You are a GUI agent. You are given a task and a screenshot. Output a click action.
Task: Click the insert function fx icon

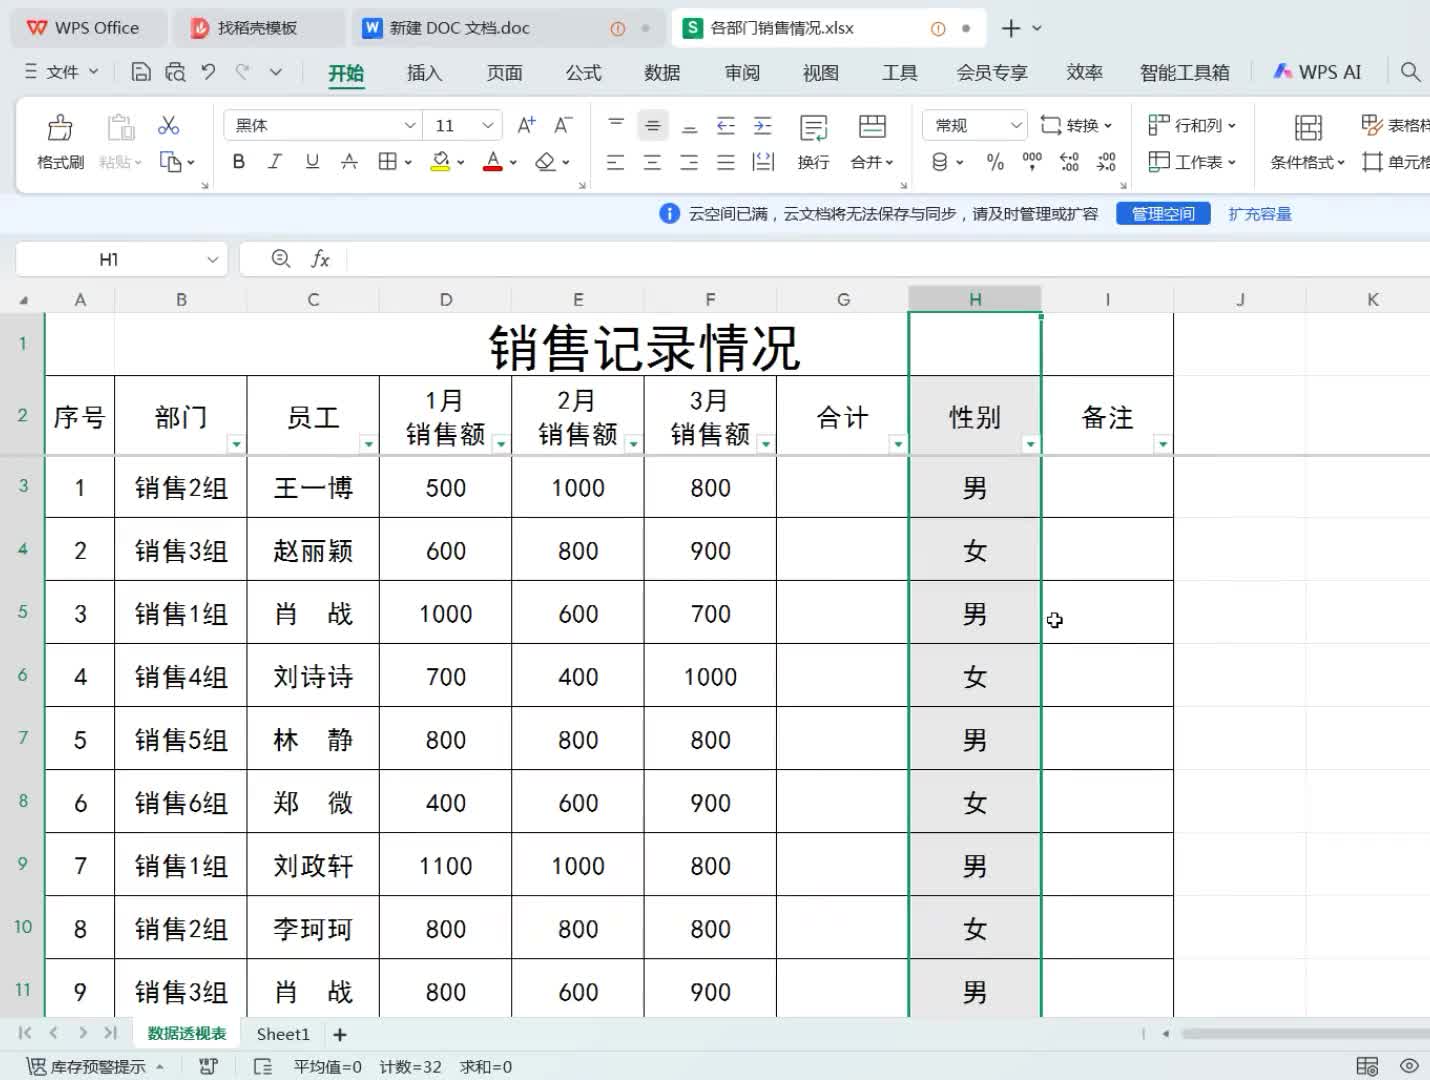tap(320, 260)
